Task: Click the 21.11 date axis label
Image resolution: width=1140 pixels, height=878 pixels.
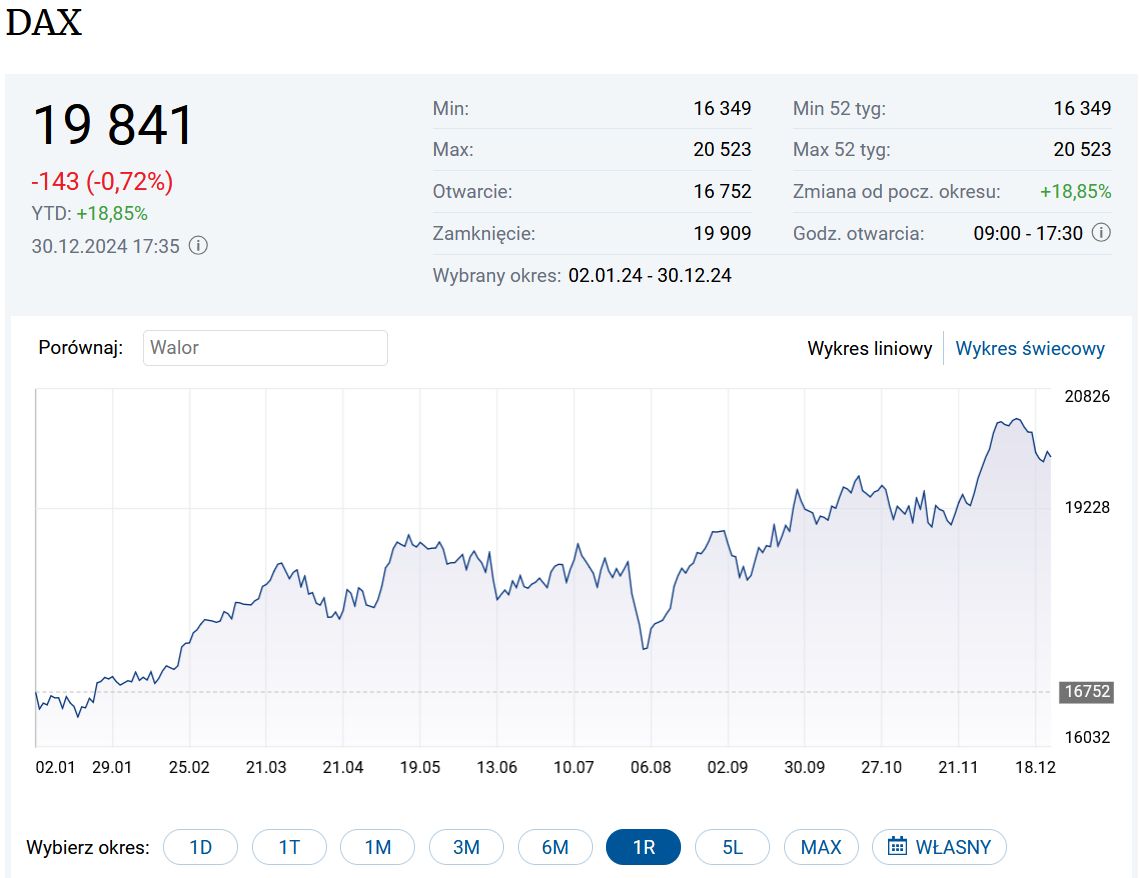Action: 958,768
